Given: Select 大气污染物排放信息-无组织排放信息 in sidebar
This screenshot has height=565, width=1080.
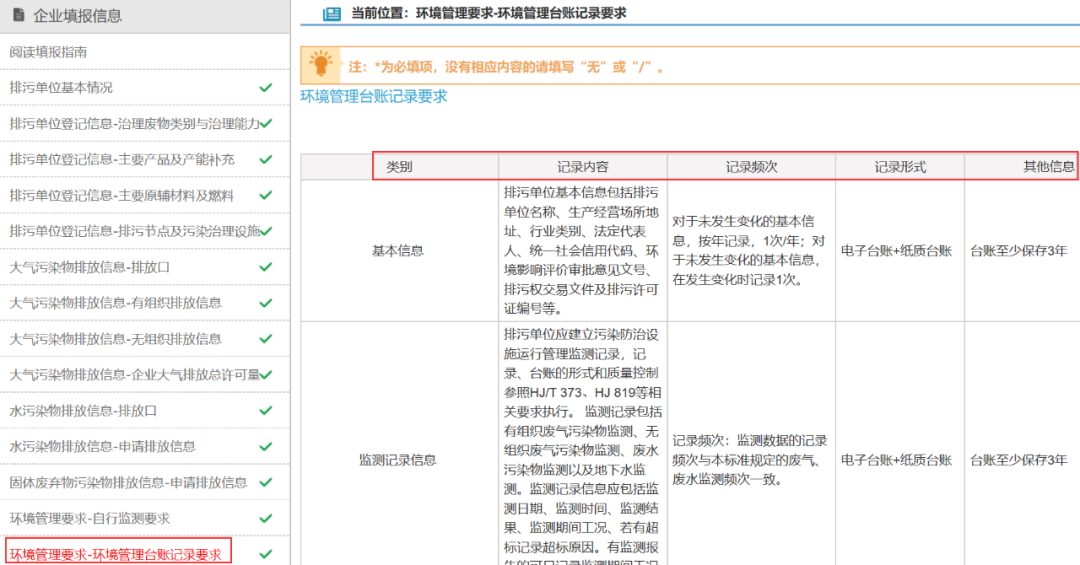Looking at the screenshot, I should pos(116,339).
